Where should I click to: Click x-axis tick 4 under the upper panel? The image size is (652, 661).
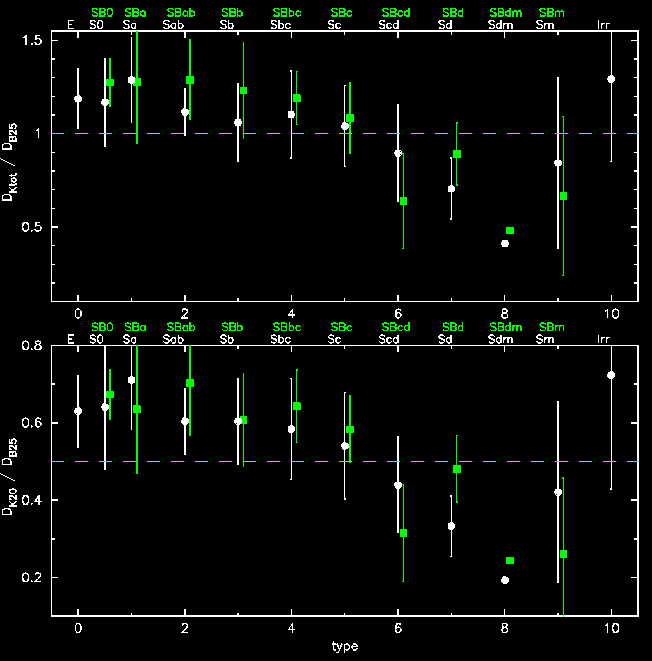click(291, 314)
